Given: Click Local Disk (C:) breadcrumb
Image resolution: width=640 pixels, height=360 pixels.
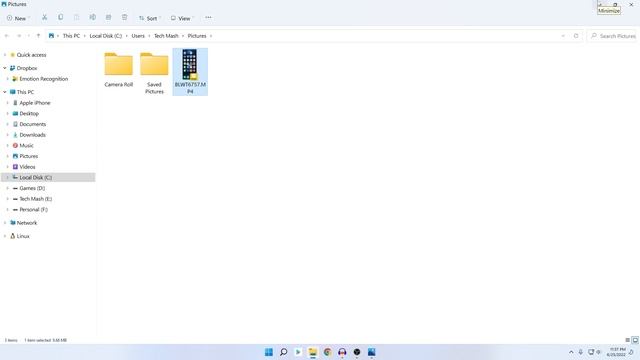Looking at the screenshot, I should pos(106,36).
